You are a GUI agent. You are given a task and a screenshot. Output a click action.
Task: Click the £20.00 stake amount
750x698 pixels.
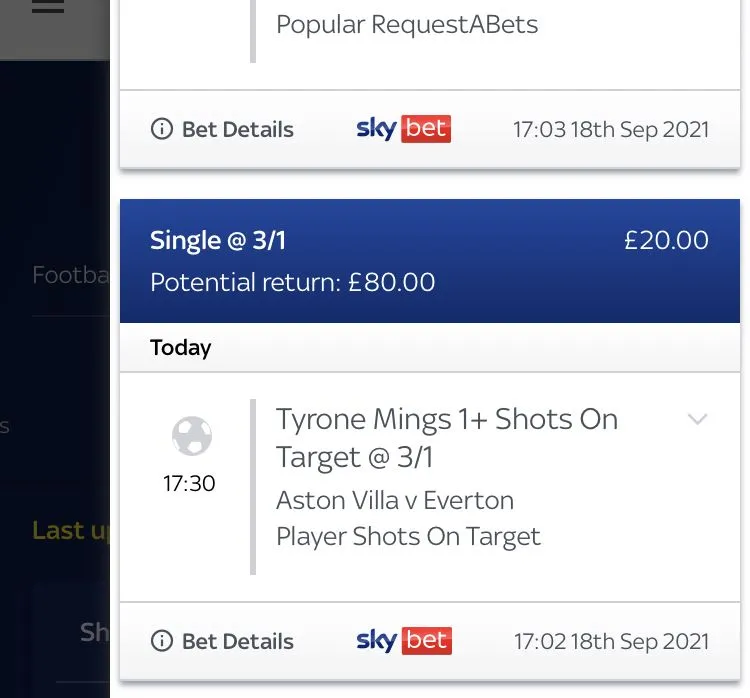(x=666, y=240)
